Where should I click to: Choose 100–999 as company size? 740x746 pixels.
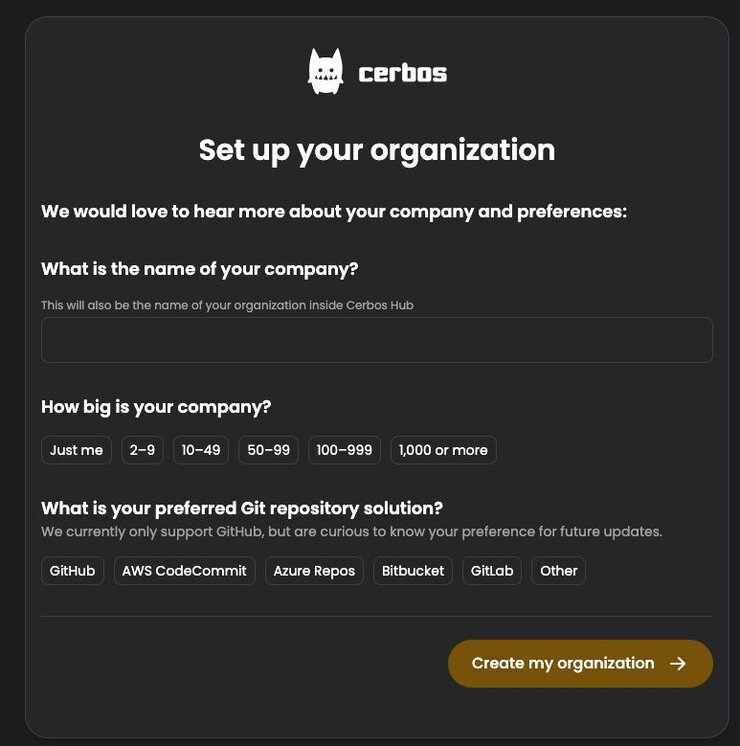(x=344, y=450)
